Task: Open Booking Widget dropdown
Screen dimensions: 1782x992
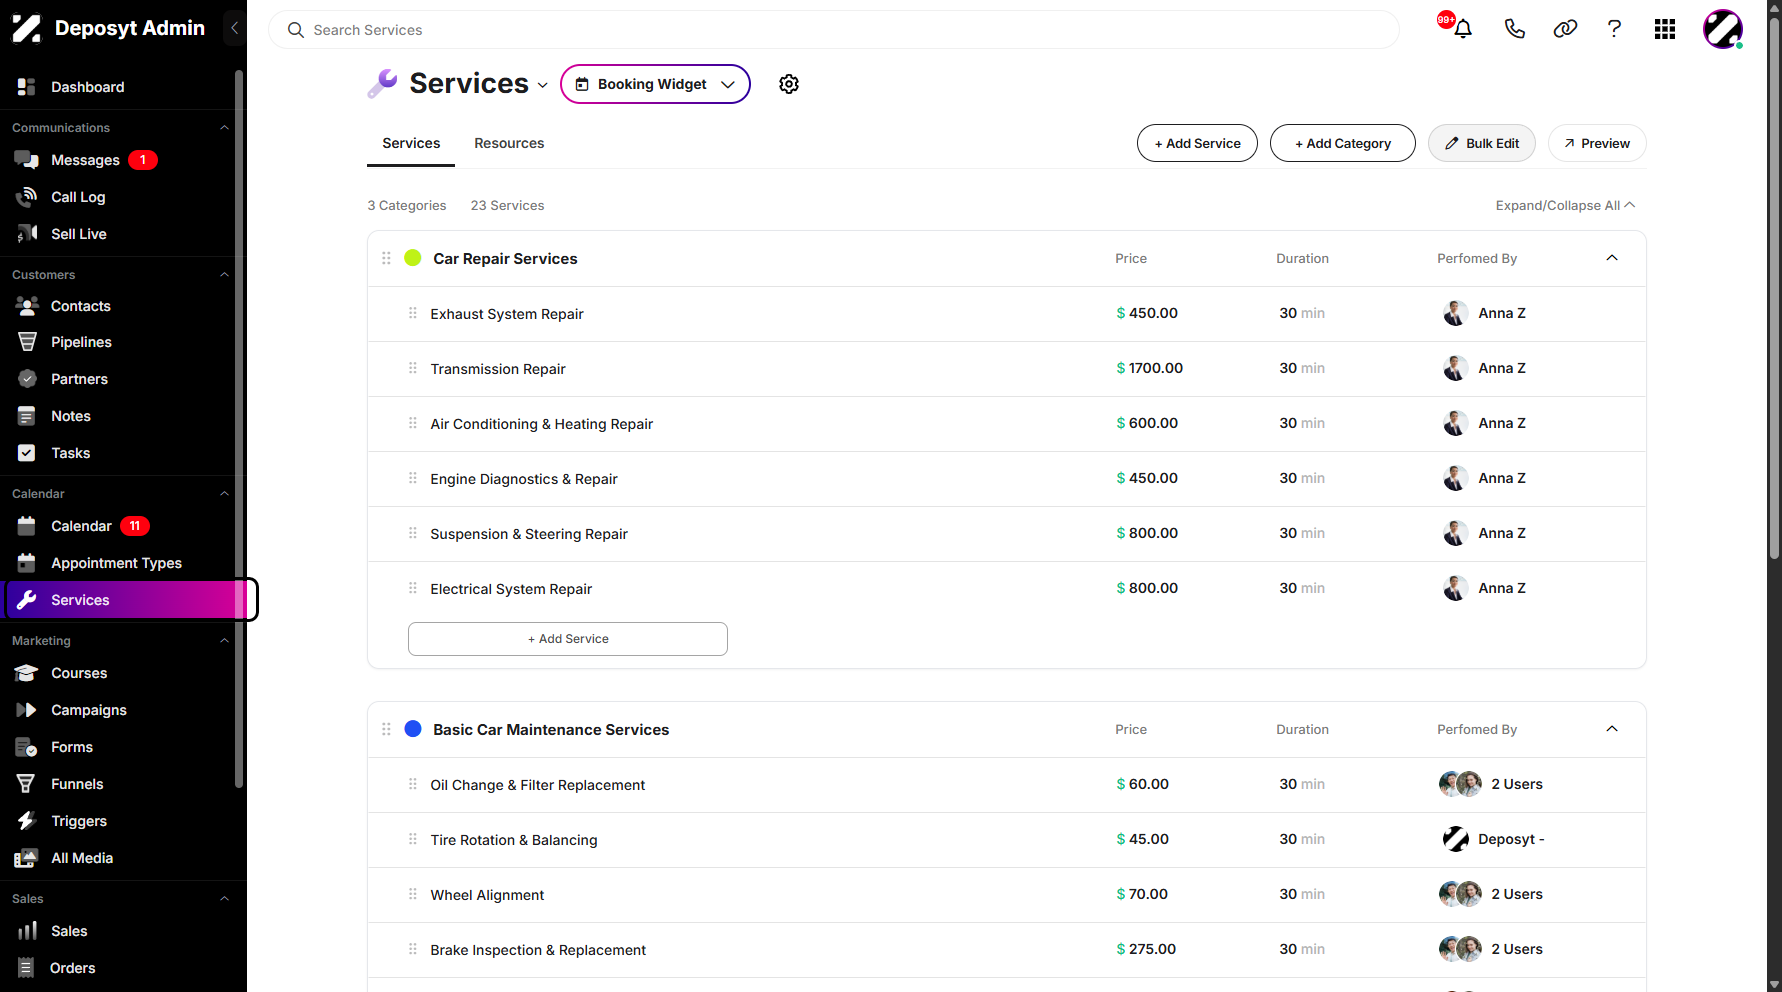Action: pos(655,84)
